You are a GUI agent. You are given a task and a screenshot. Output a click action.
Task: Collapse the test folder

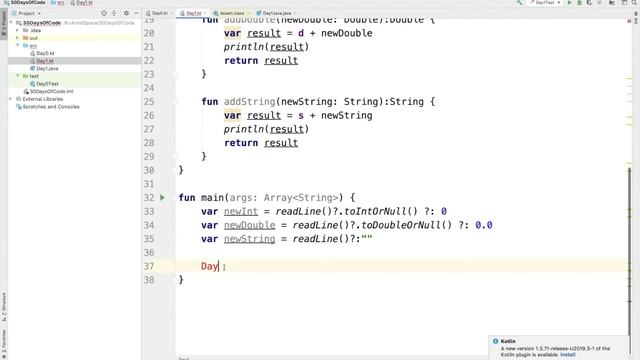click(18, 76)
